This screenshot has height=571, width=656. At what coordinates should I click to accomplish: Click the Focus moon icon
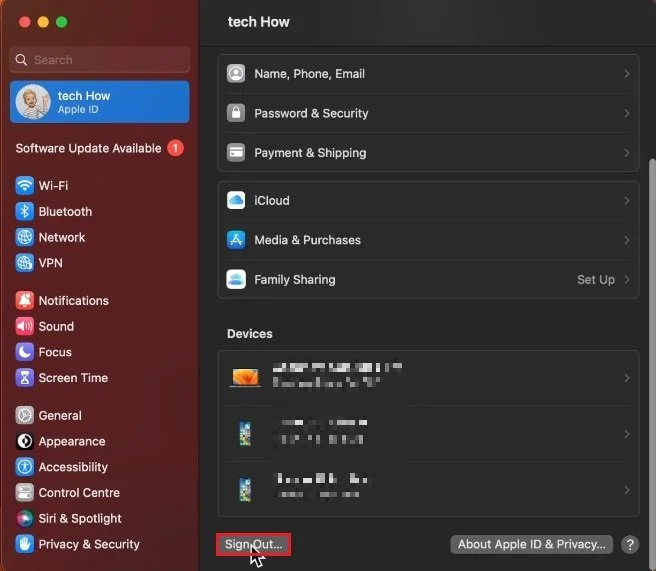tap(25, 352)
